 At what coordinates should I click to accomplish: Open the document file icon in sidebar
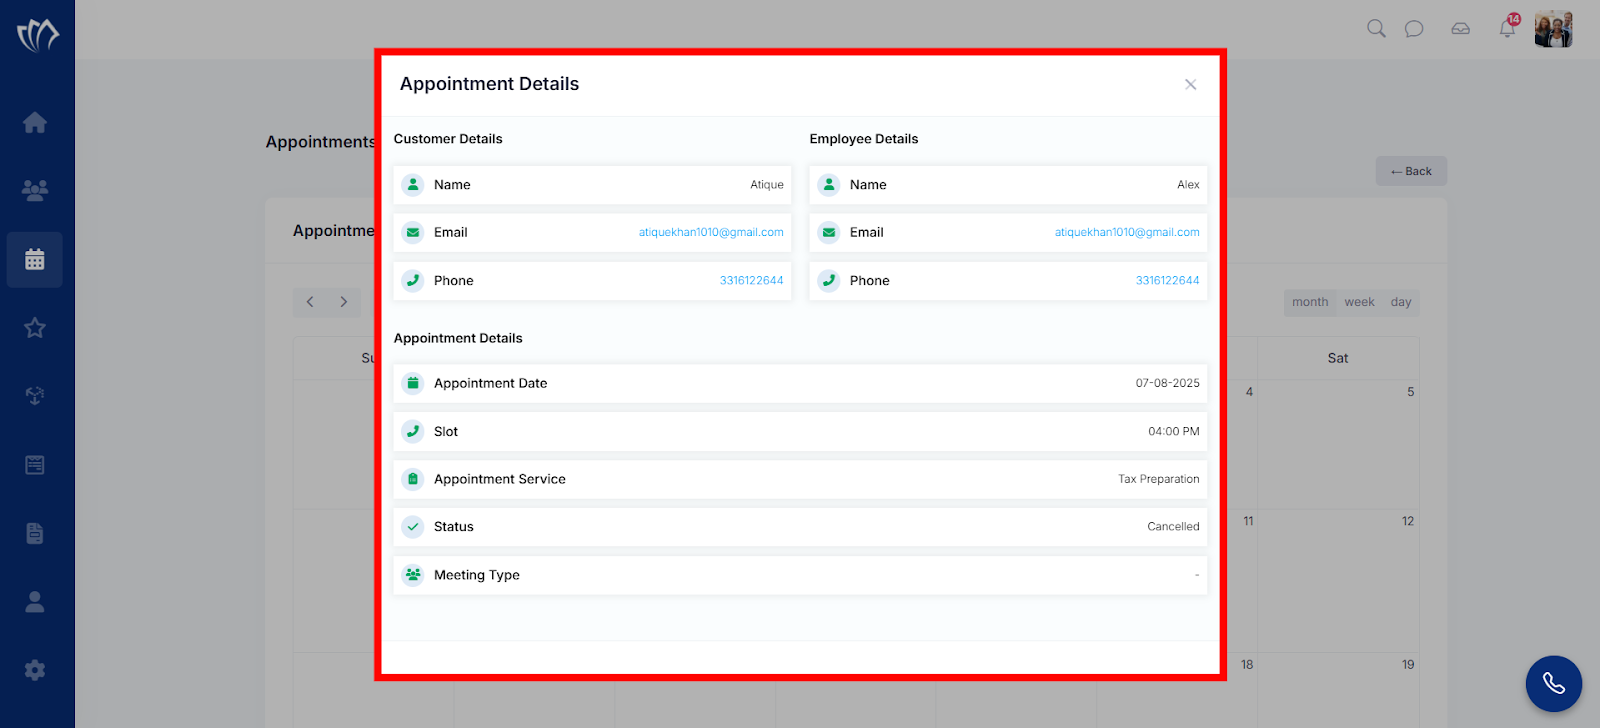point(35,533)
